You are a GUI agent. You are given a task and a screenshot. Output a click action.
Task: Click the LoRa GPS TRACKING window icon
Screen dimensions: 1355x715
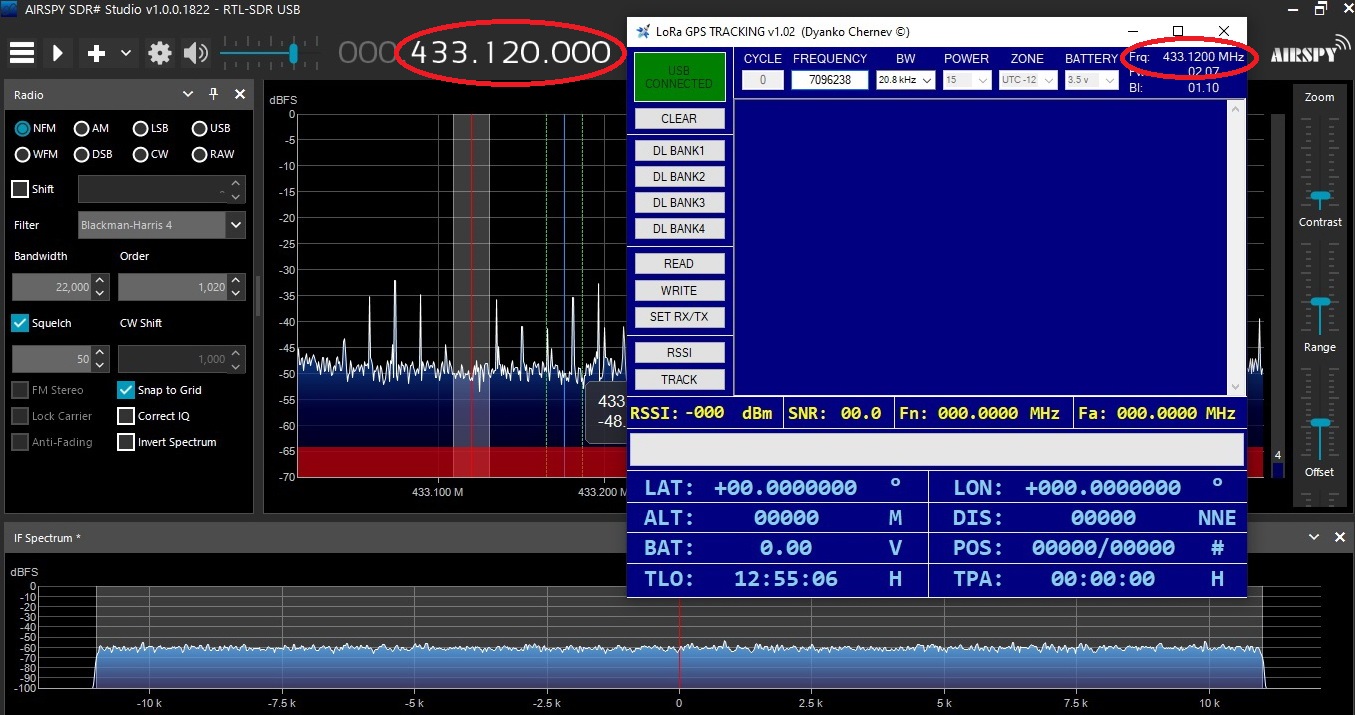click(x=644, y=32)
